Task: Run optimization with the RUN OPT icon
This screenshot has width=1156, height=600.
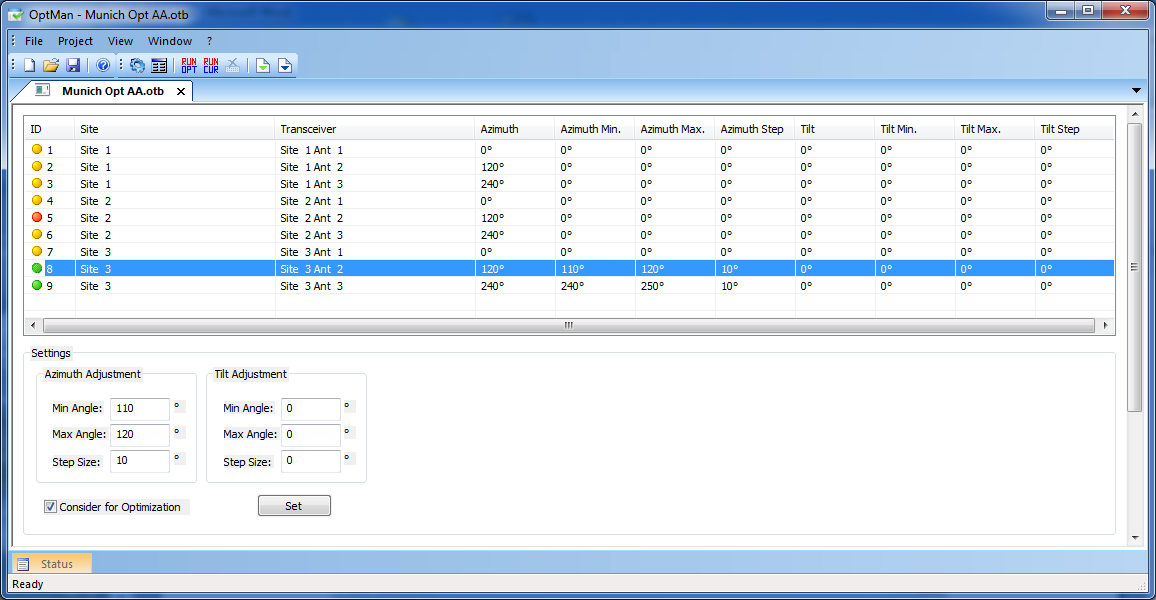Action: click(189, 66)
